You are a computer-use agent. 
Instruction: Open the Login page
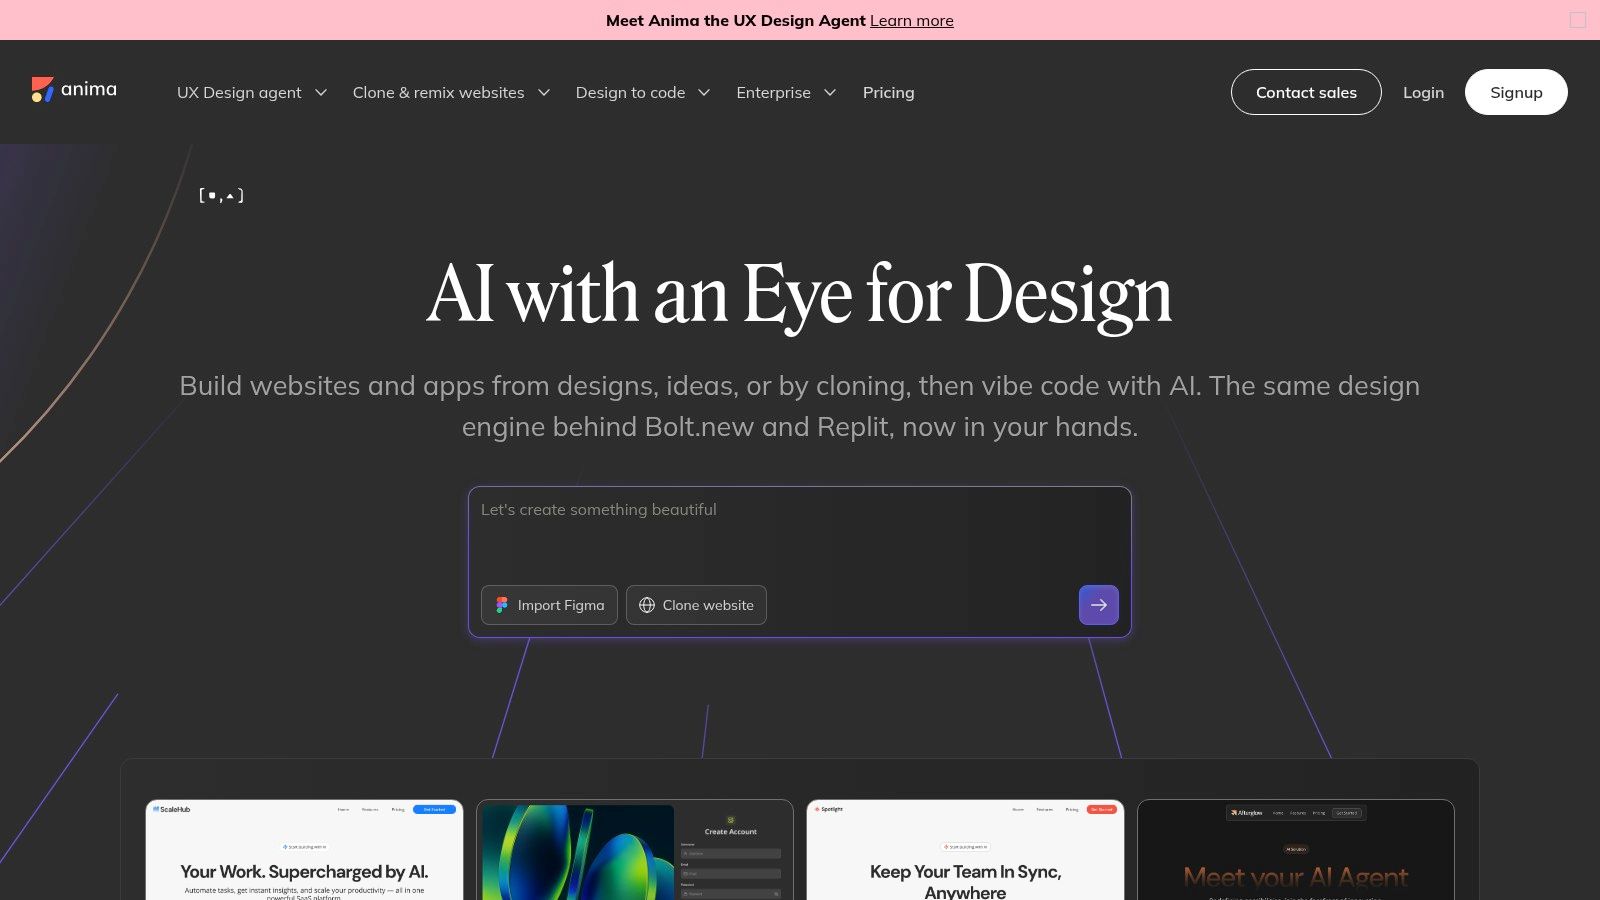tap(1423, 92)
